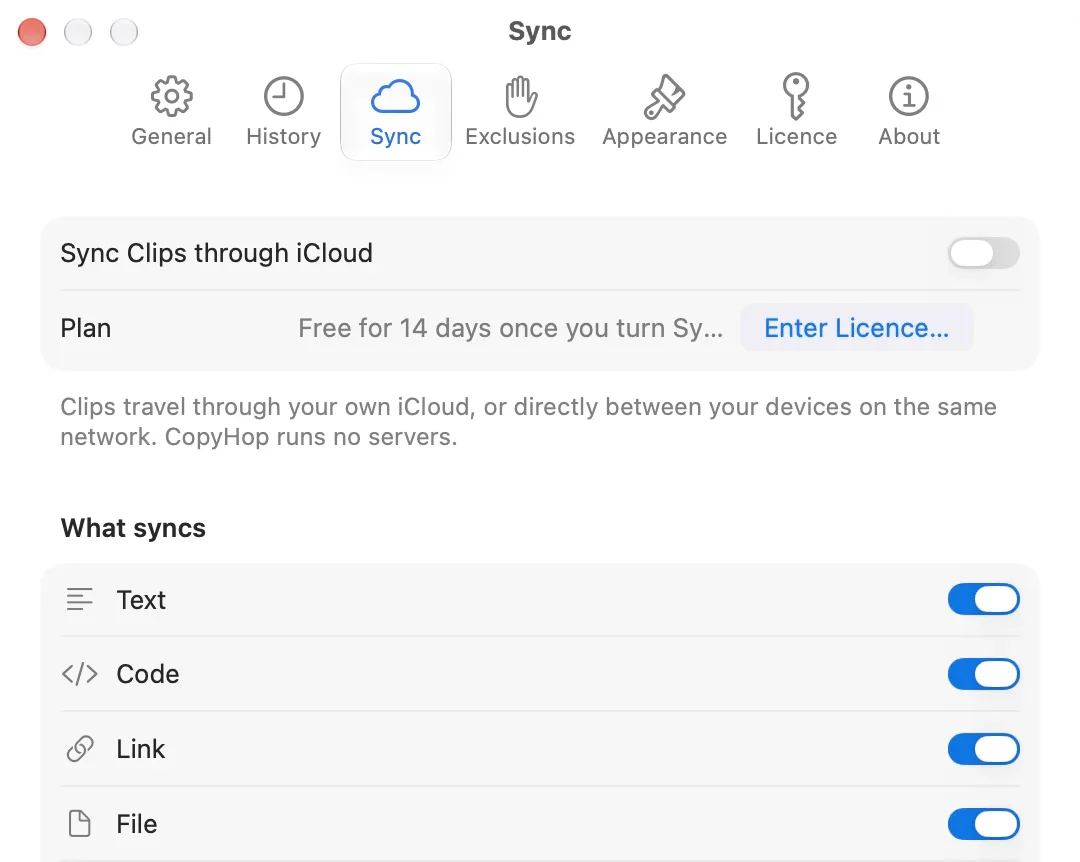Viewport: 1080px width, 862px height.
Task: Enable Sync Clips through iCloud switch
Action: 984,254
